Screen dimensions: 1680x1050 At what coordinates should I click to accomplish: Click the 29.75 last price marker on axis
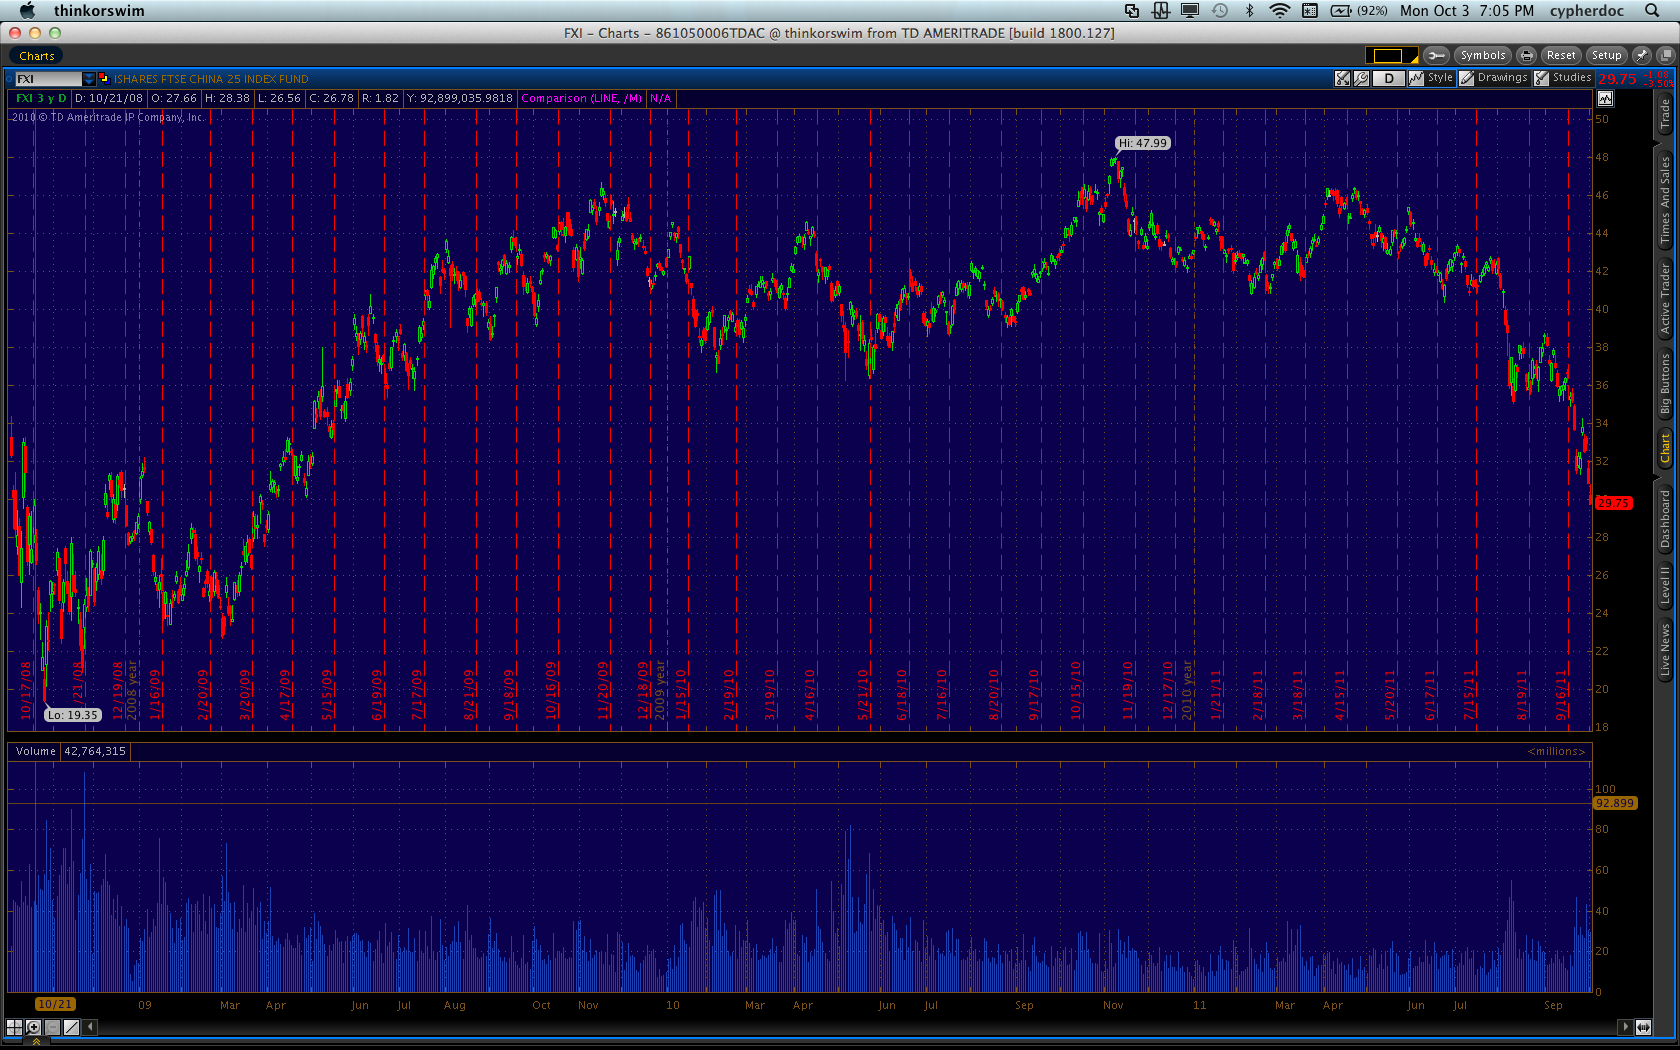(x=1614, y=503)
